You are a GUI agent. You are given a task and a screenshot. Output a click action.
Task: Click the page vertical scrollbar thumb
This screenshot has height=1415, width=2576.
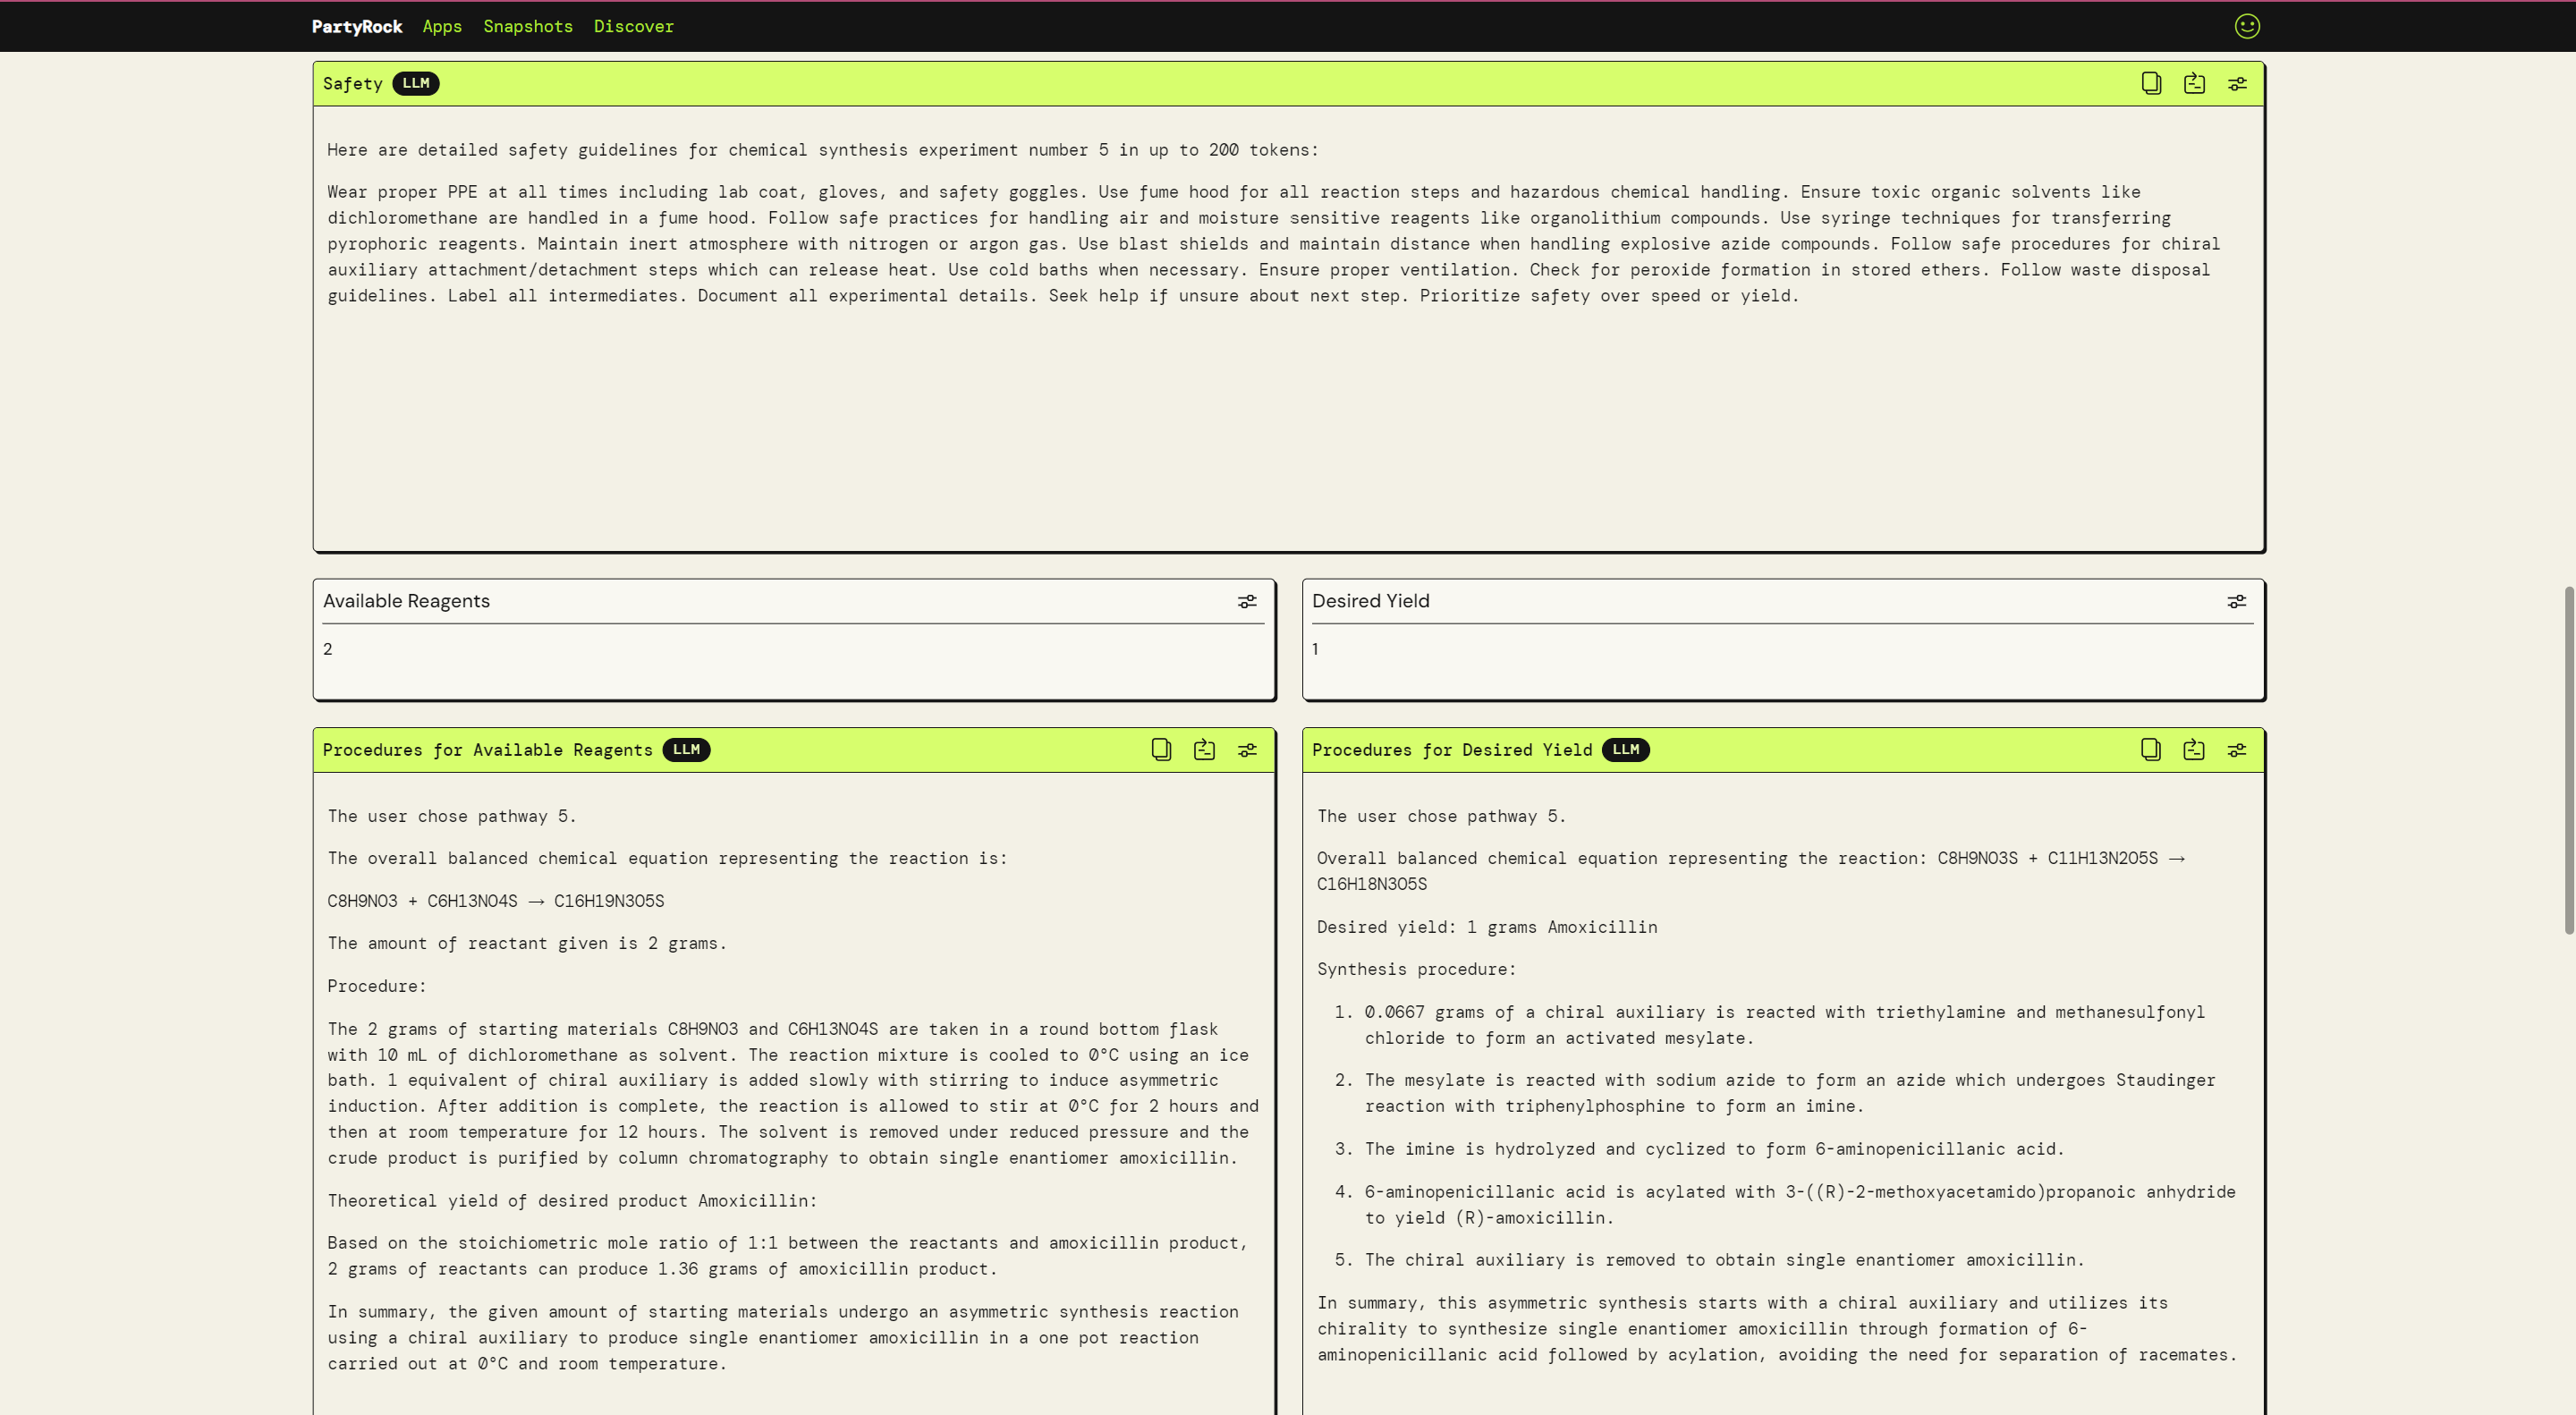pos(2568,760)
